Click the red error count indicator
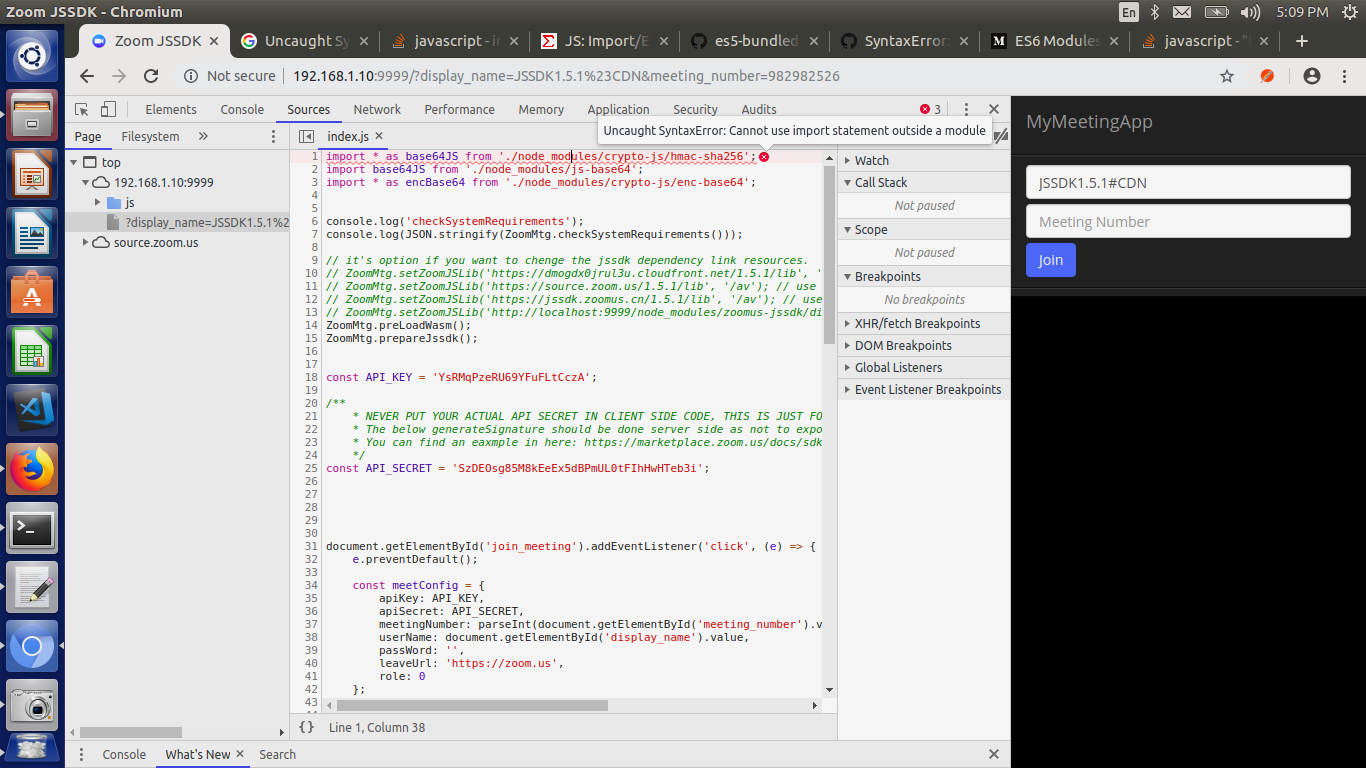 pos(930,110)
